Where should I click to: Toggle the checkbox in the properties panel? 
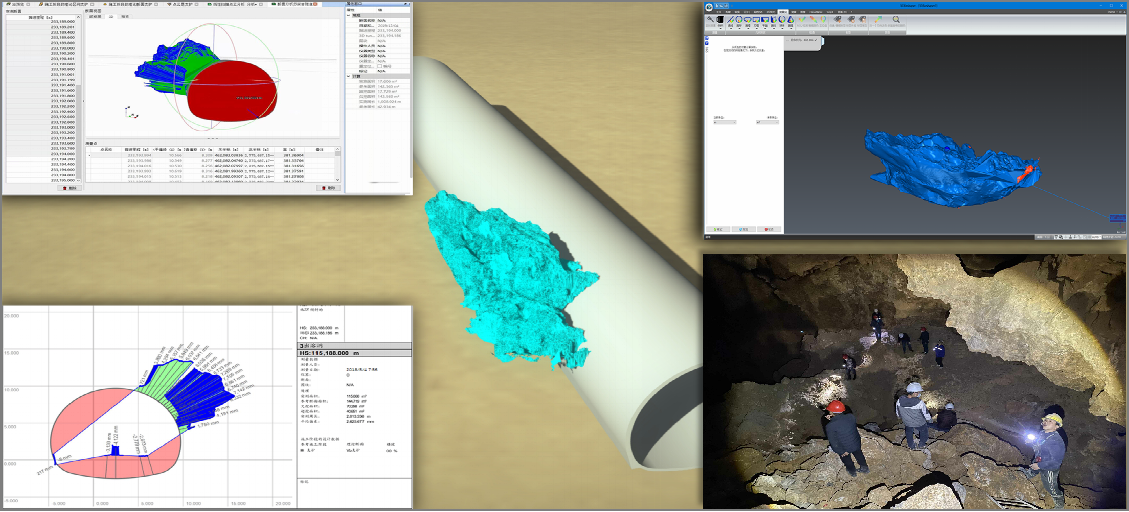tap(381, 65)
